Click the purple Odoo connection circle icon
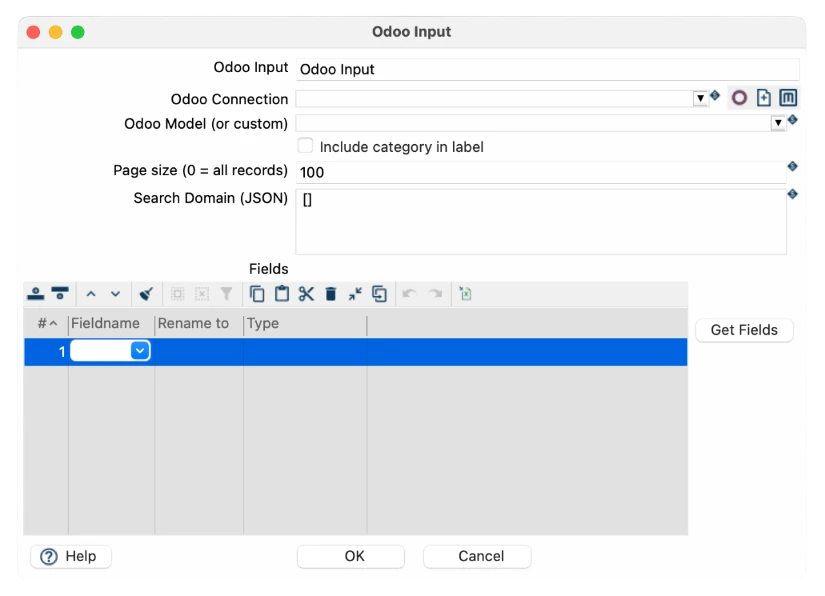The image size is (825, 596). tap(739, 98)
